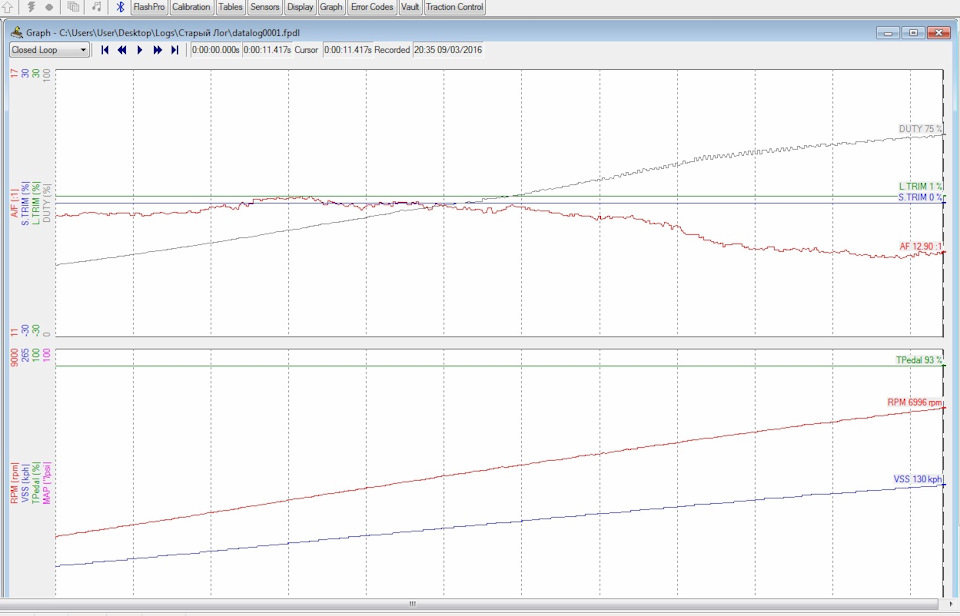The height and width of the screenshot is (616, 960).
Task: Click the VSS 130 kph graph label
Action: coord(918,479)
